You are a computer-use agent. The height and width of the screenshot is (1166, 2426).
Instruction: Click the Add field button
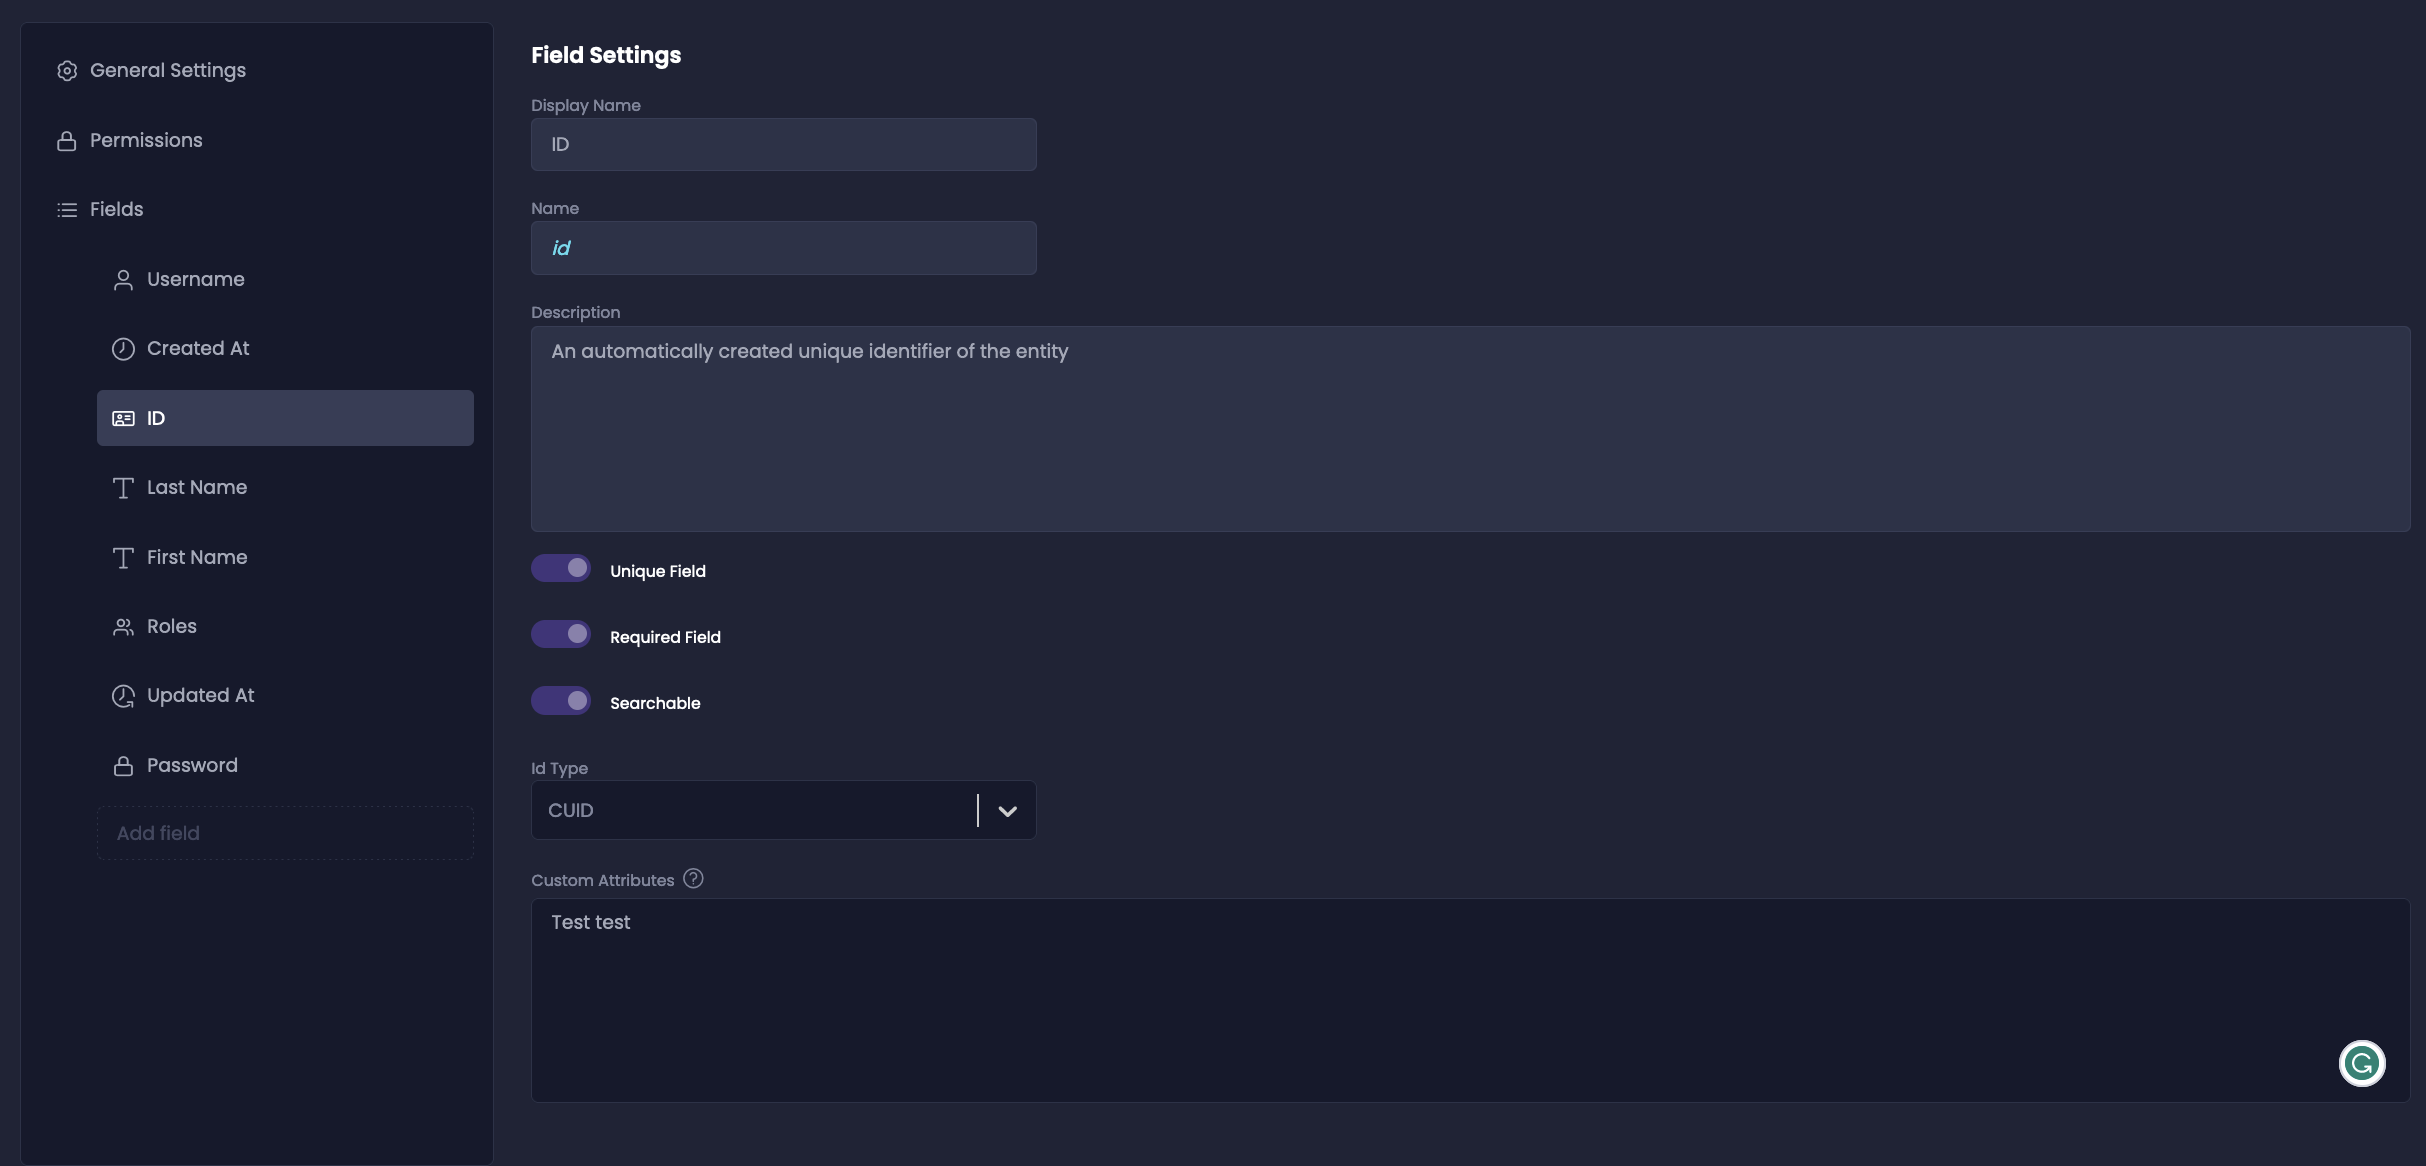pyautogui.click(x=285, y=832)
